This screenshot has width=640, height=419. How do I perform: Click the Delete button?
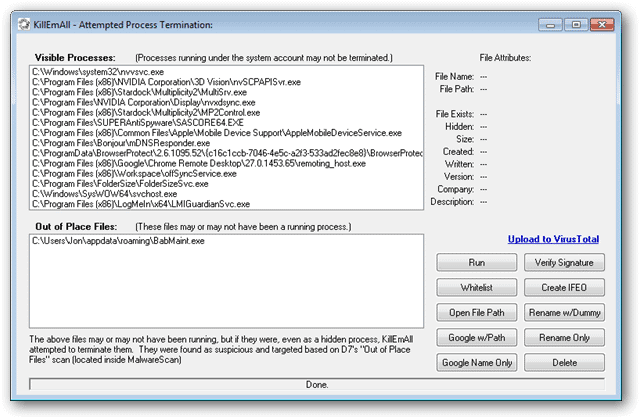(x=564, y=363)
